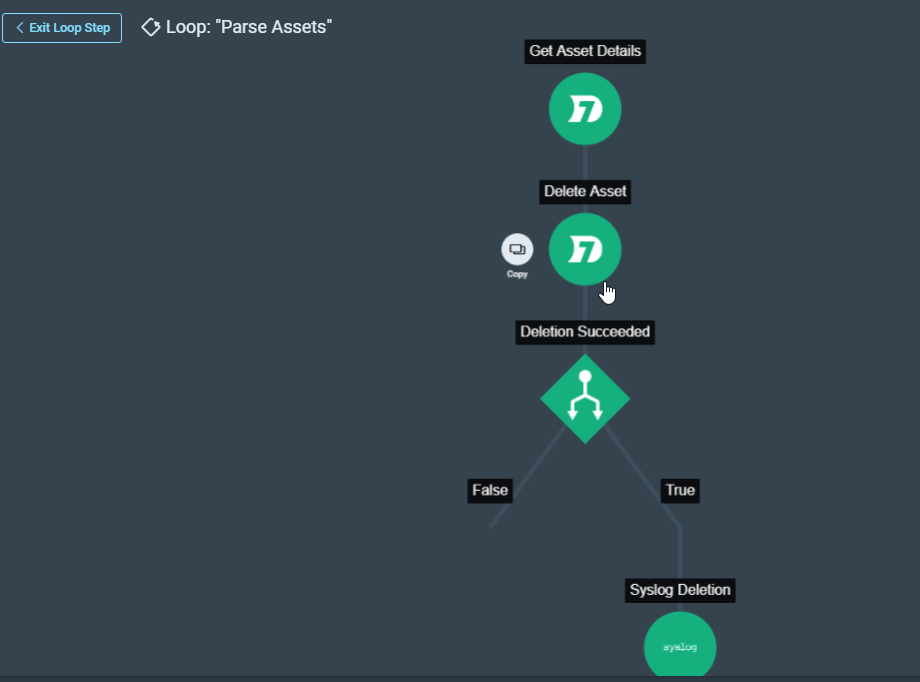Click the Delete Asset label
920x682 pixels.
[586, 191]
